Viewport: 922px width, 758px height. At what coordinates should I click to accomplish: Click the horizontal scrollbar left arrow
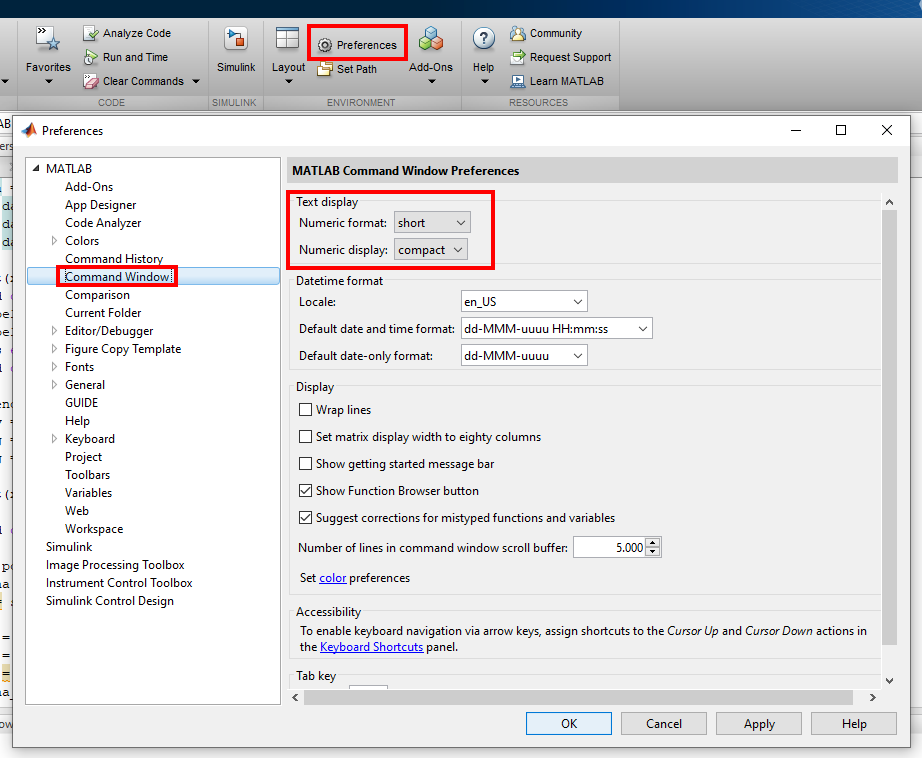pyautogui.click(x=295, y=697)
